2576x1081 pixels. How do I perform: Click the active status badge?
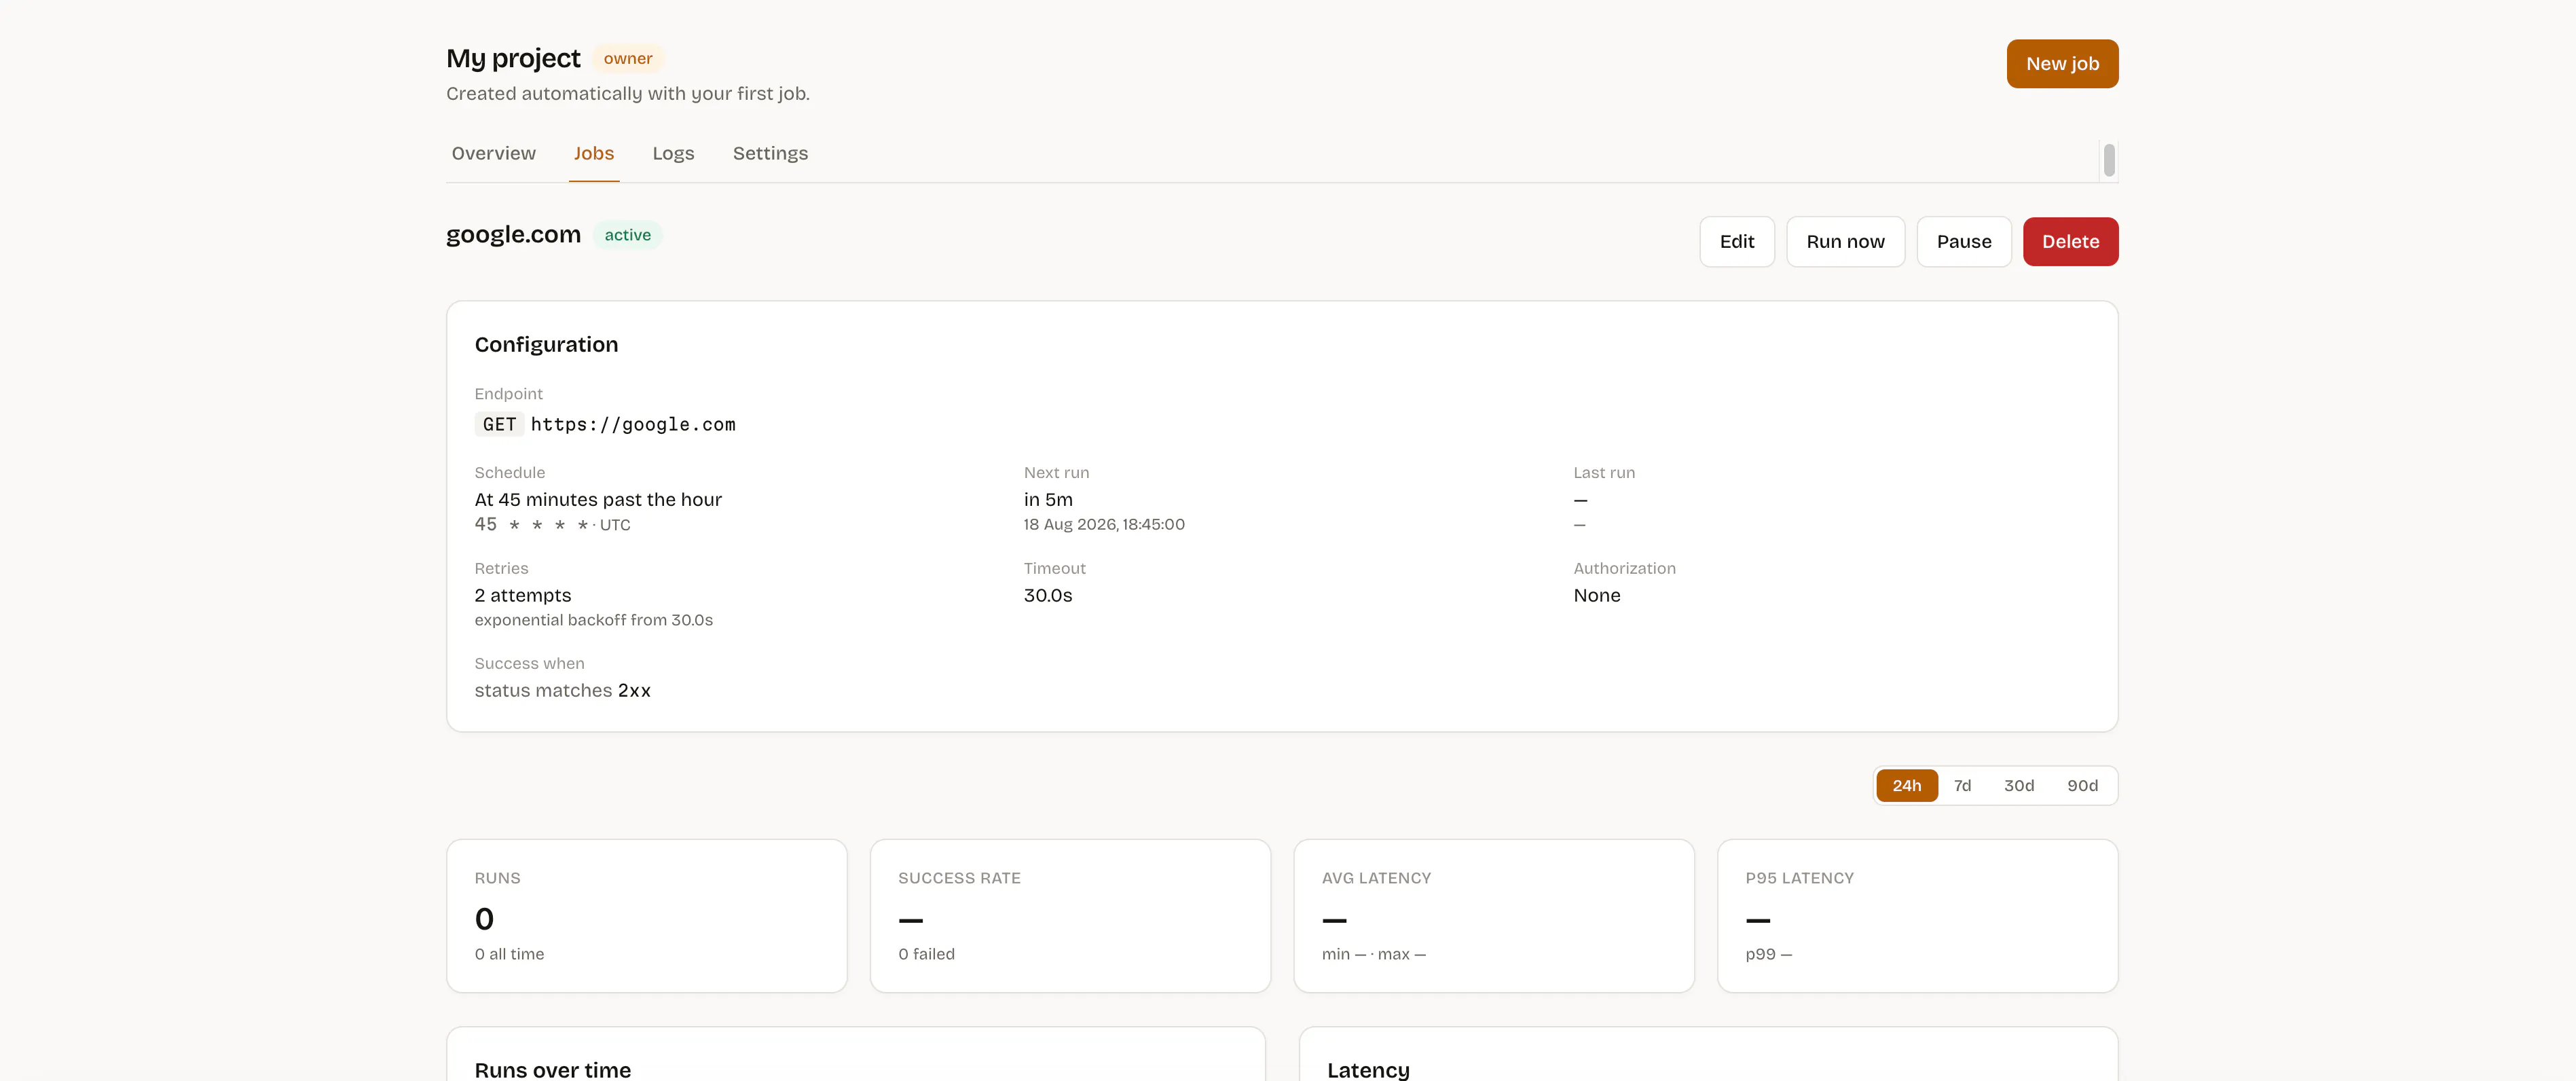tap(627, 235)
